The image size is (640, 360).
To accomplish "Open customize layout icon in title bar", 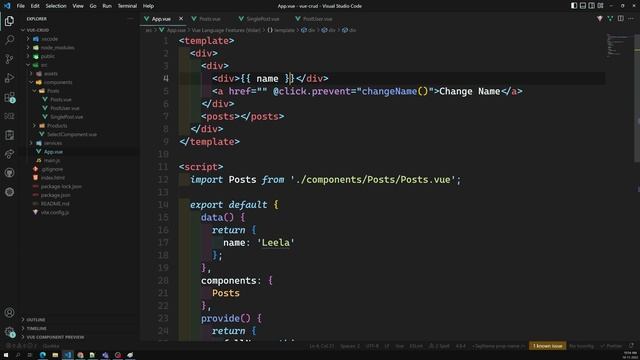I will tap(600, 6).
